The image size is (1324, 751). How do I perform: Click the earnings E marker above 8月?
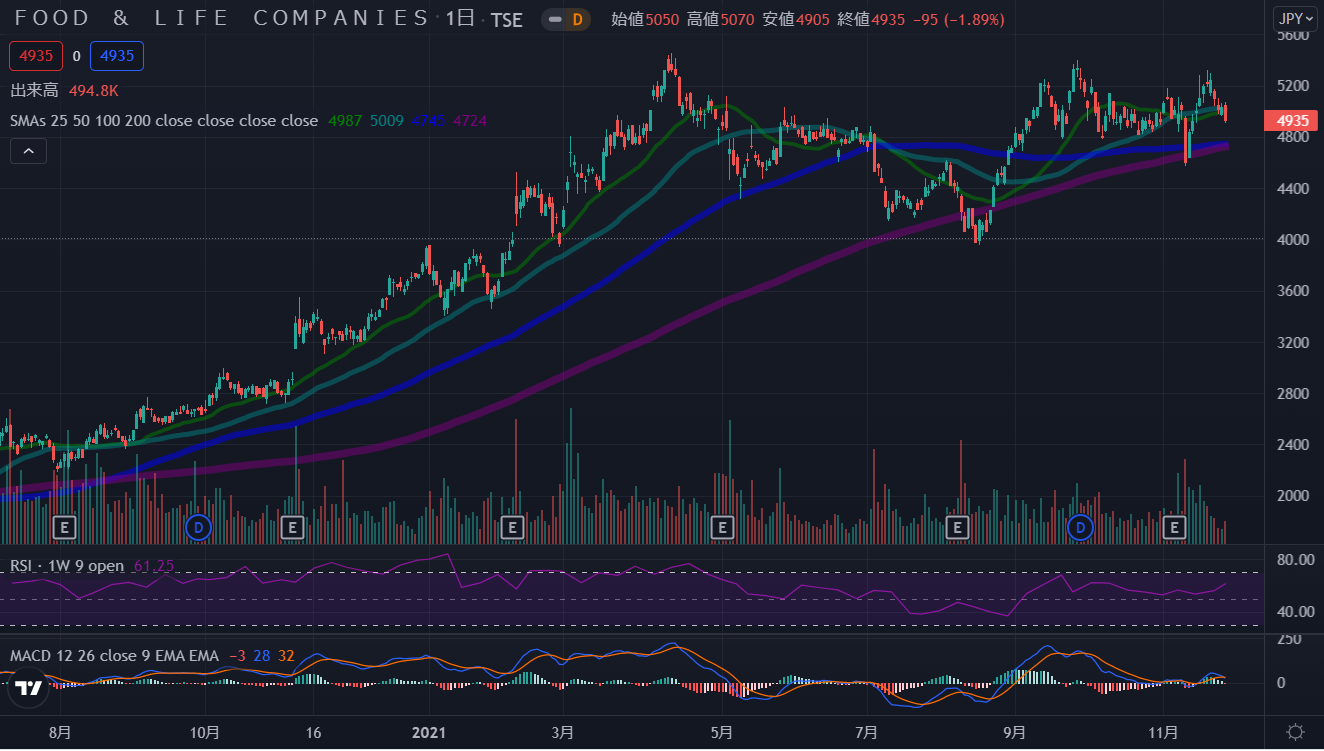(x=64, y=526)
